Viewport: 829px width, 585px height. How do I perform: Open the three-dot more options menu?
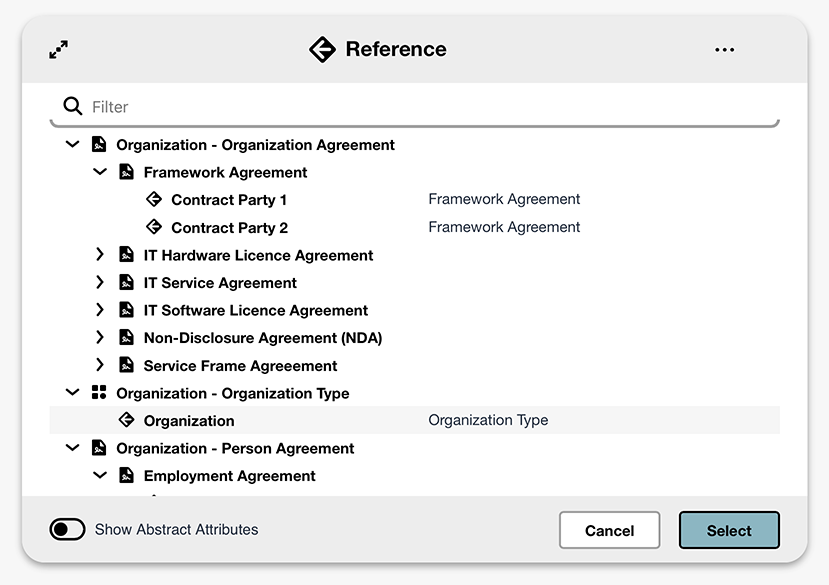725,50
